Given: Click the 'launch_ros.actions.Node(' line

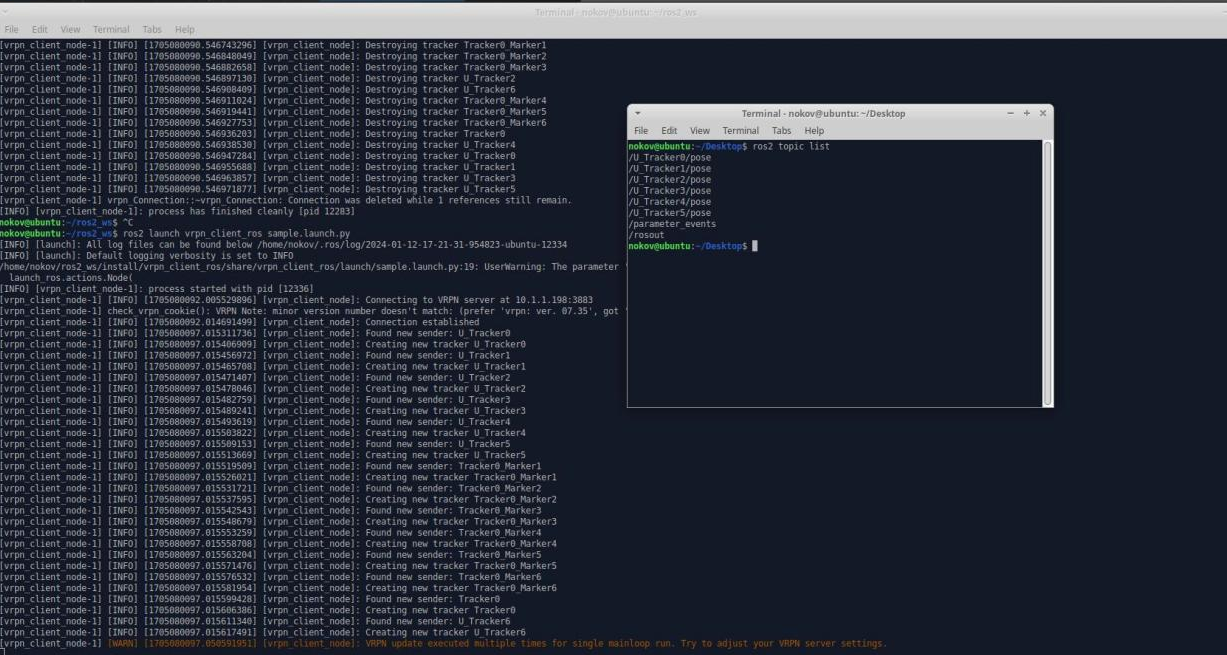Looking at the screenshot, I should tap(70, 277).
